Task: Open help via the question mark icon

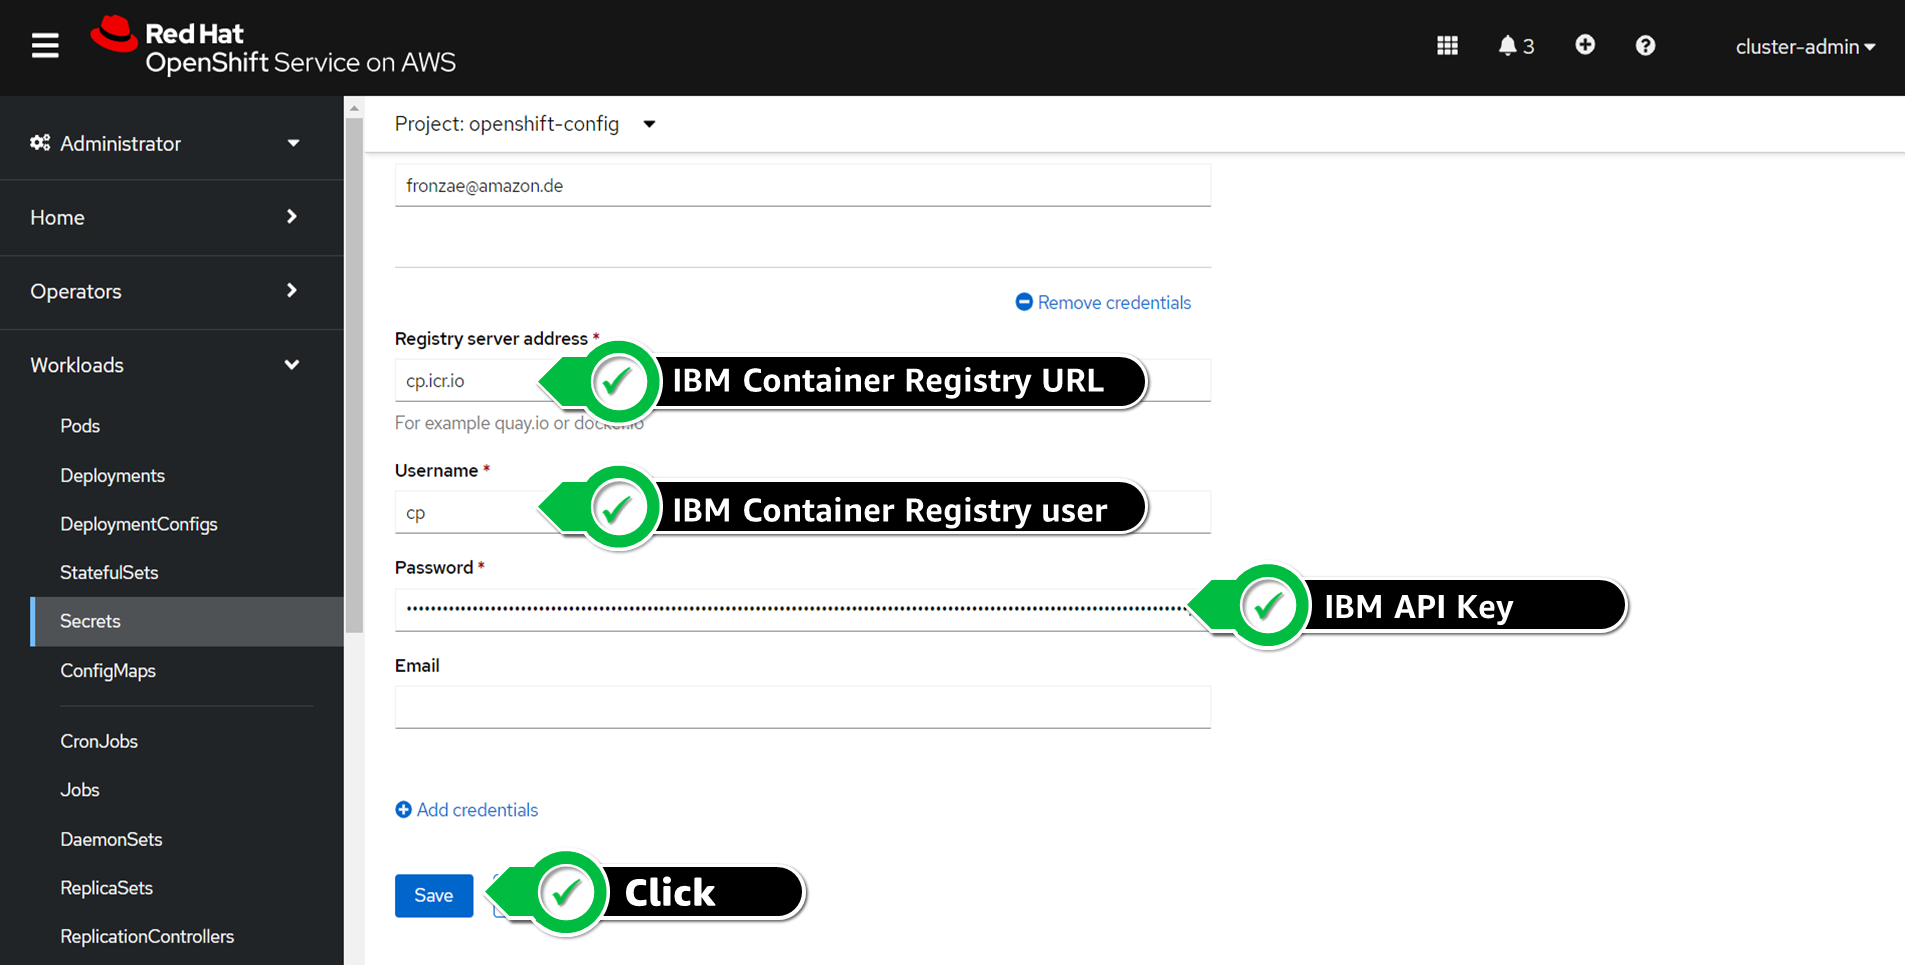Action: [1645, 45]
